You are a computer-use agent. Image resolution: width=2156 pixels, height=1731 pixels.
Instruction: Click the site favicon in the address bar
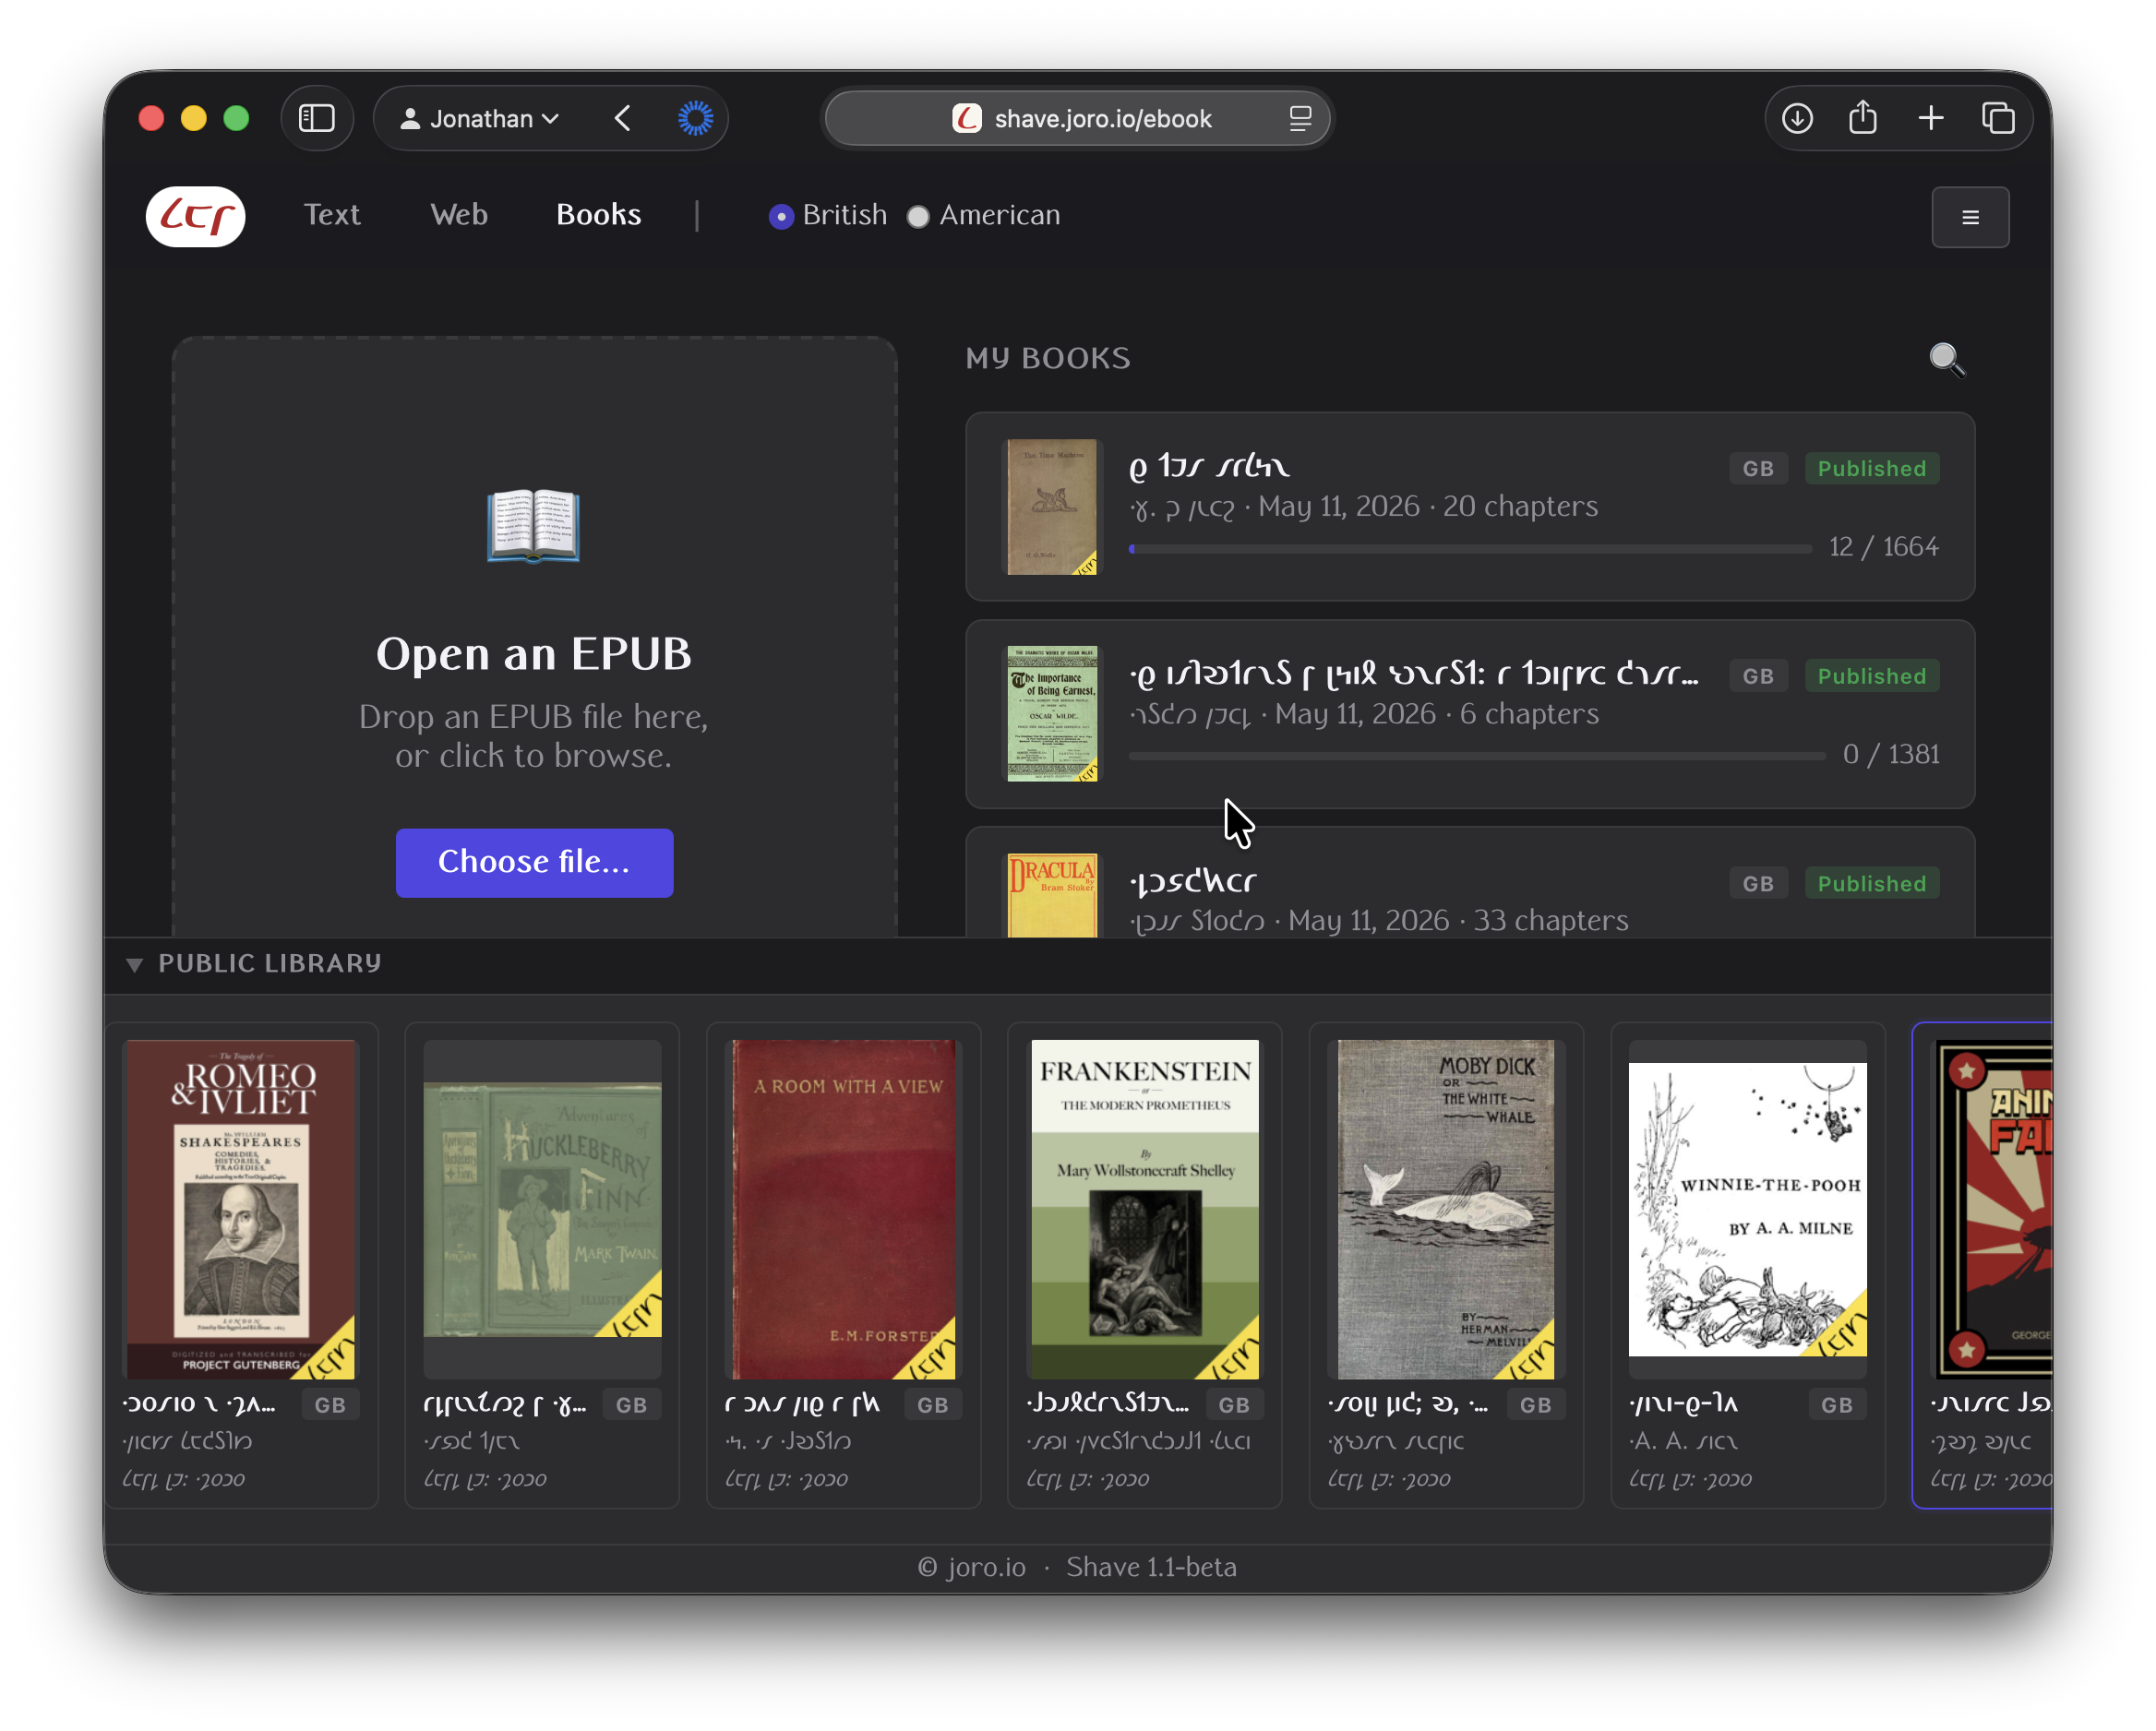(966, 119)
